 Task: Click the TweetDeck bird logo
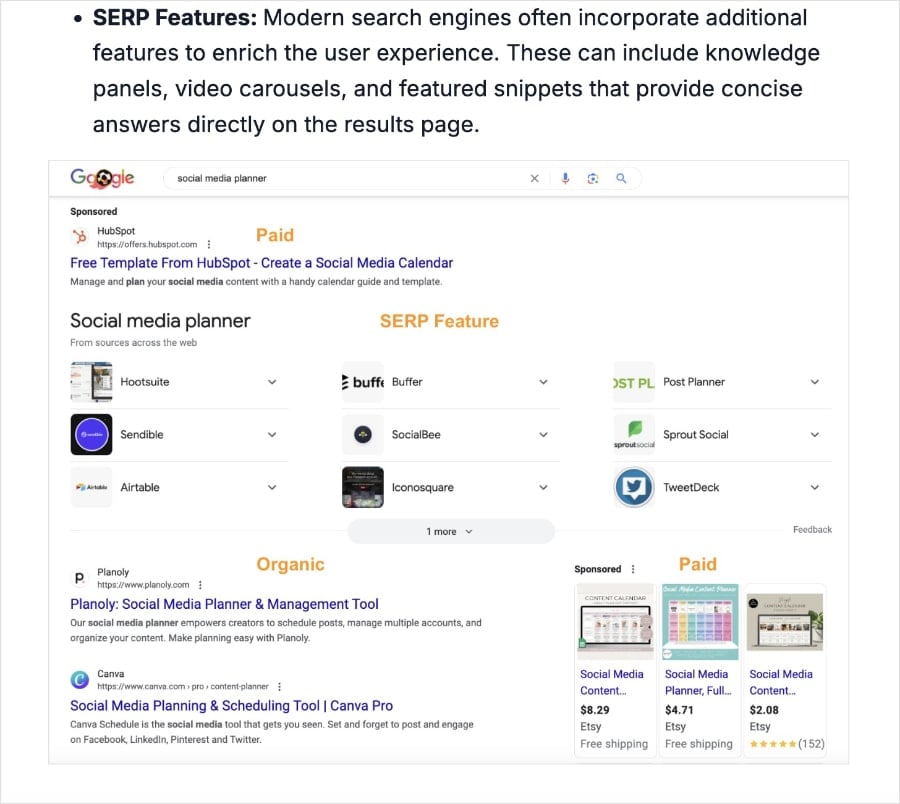click(x=634, y=487)
